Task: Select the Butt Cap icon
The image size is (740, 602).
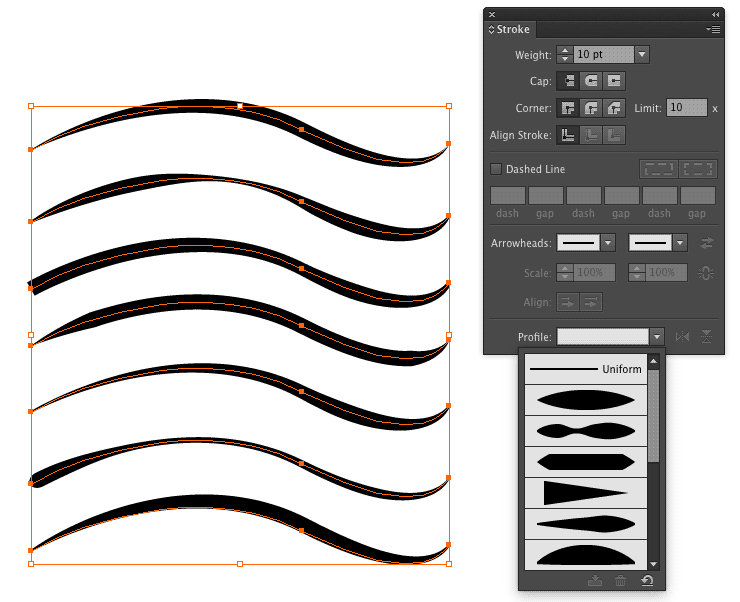Action: 568,81
